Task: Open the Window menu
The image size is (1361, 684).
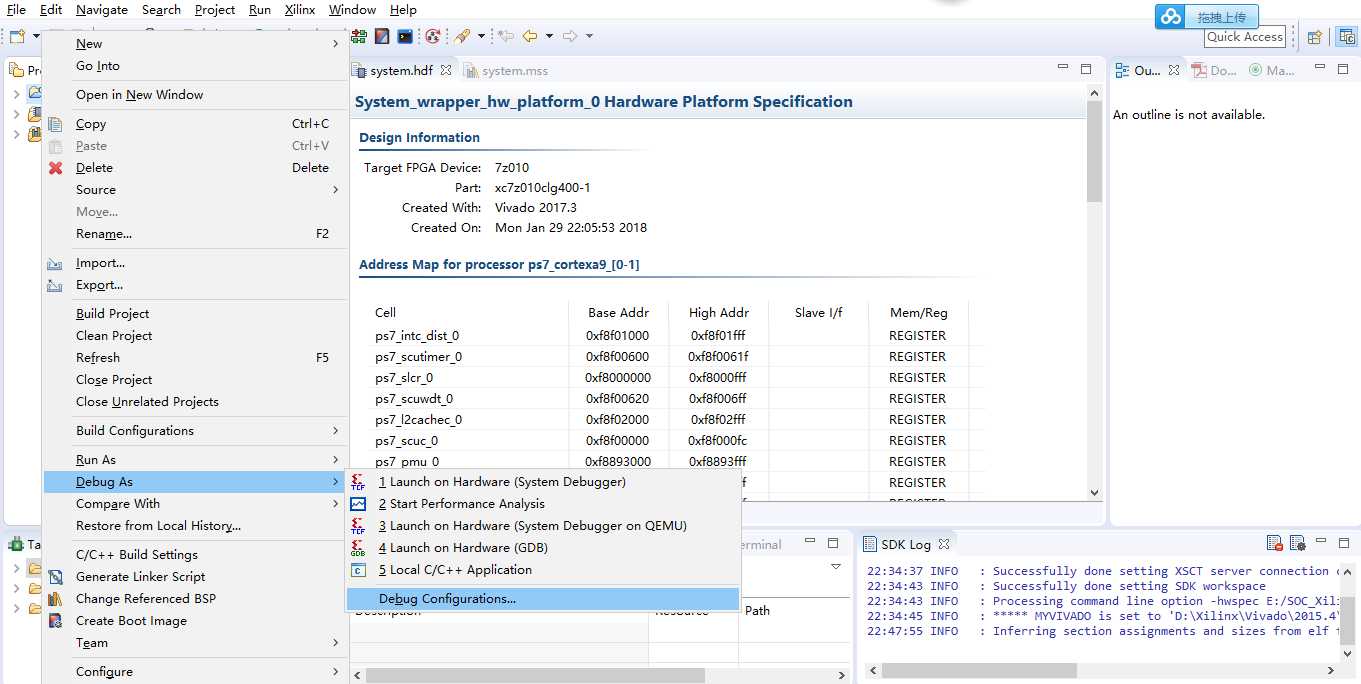Action: click(352, 9)
